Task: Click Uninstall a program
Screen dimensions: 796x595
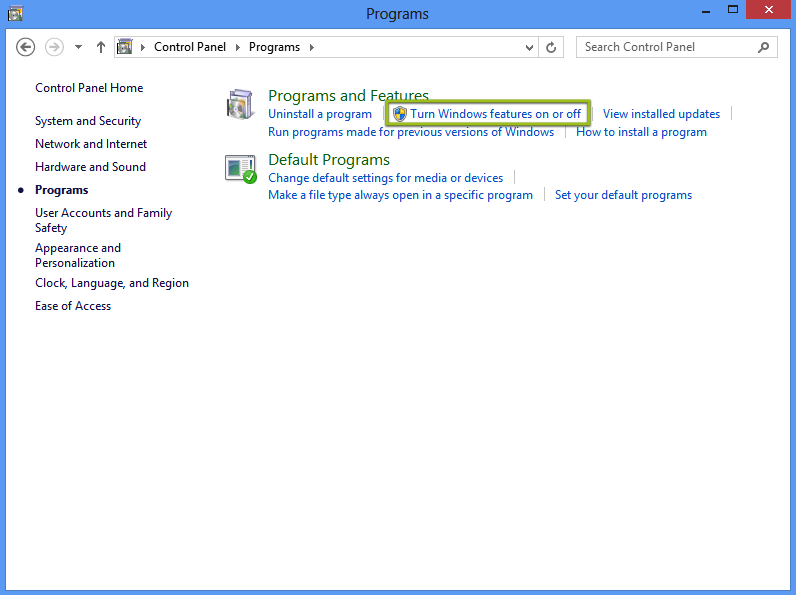Action: [x=320, y=114]
